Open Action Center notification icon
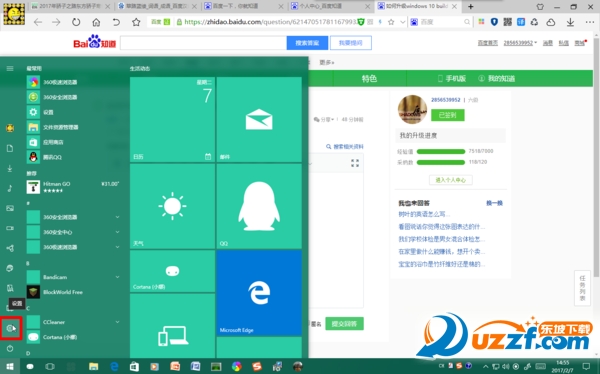This screenshot has width=600, height=374. [x=586, y=366]
